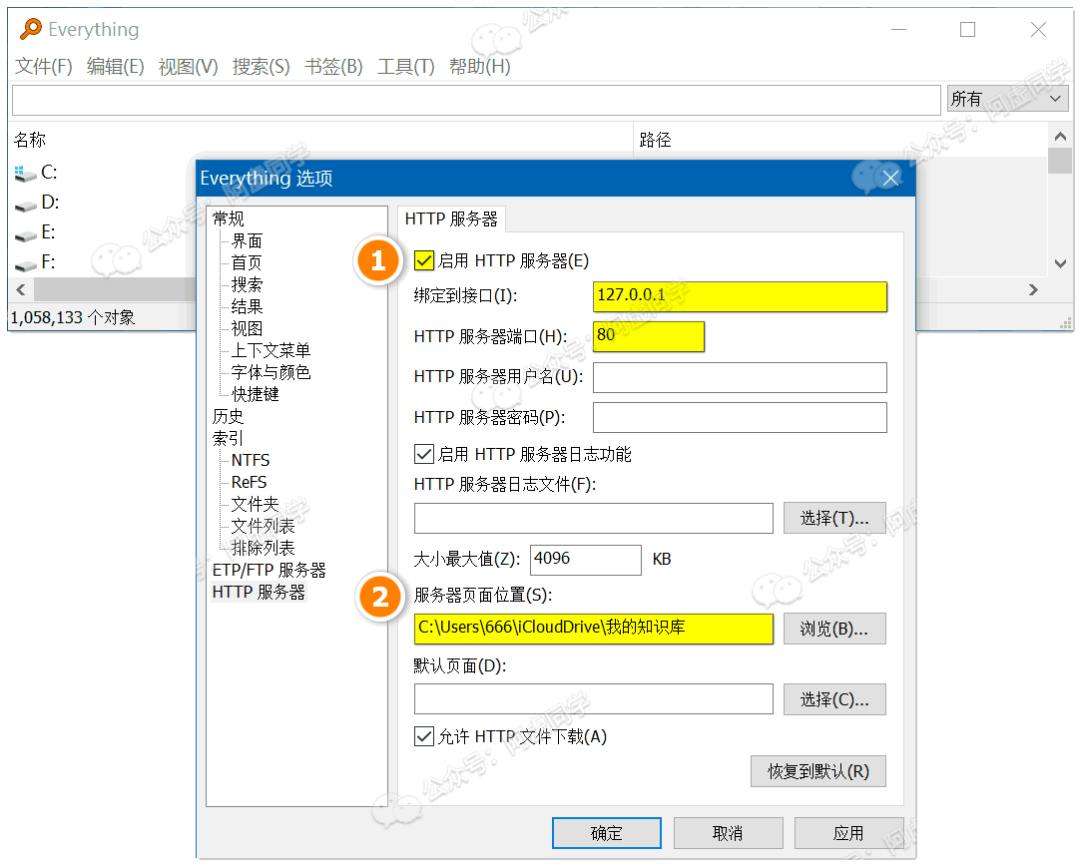Click results vertical scrollbar up arrow
Viewport: 1080px width, 865px height.
point(1060,136)
